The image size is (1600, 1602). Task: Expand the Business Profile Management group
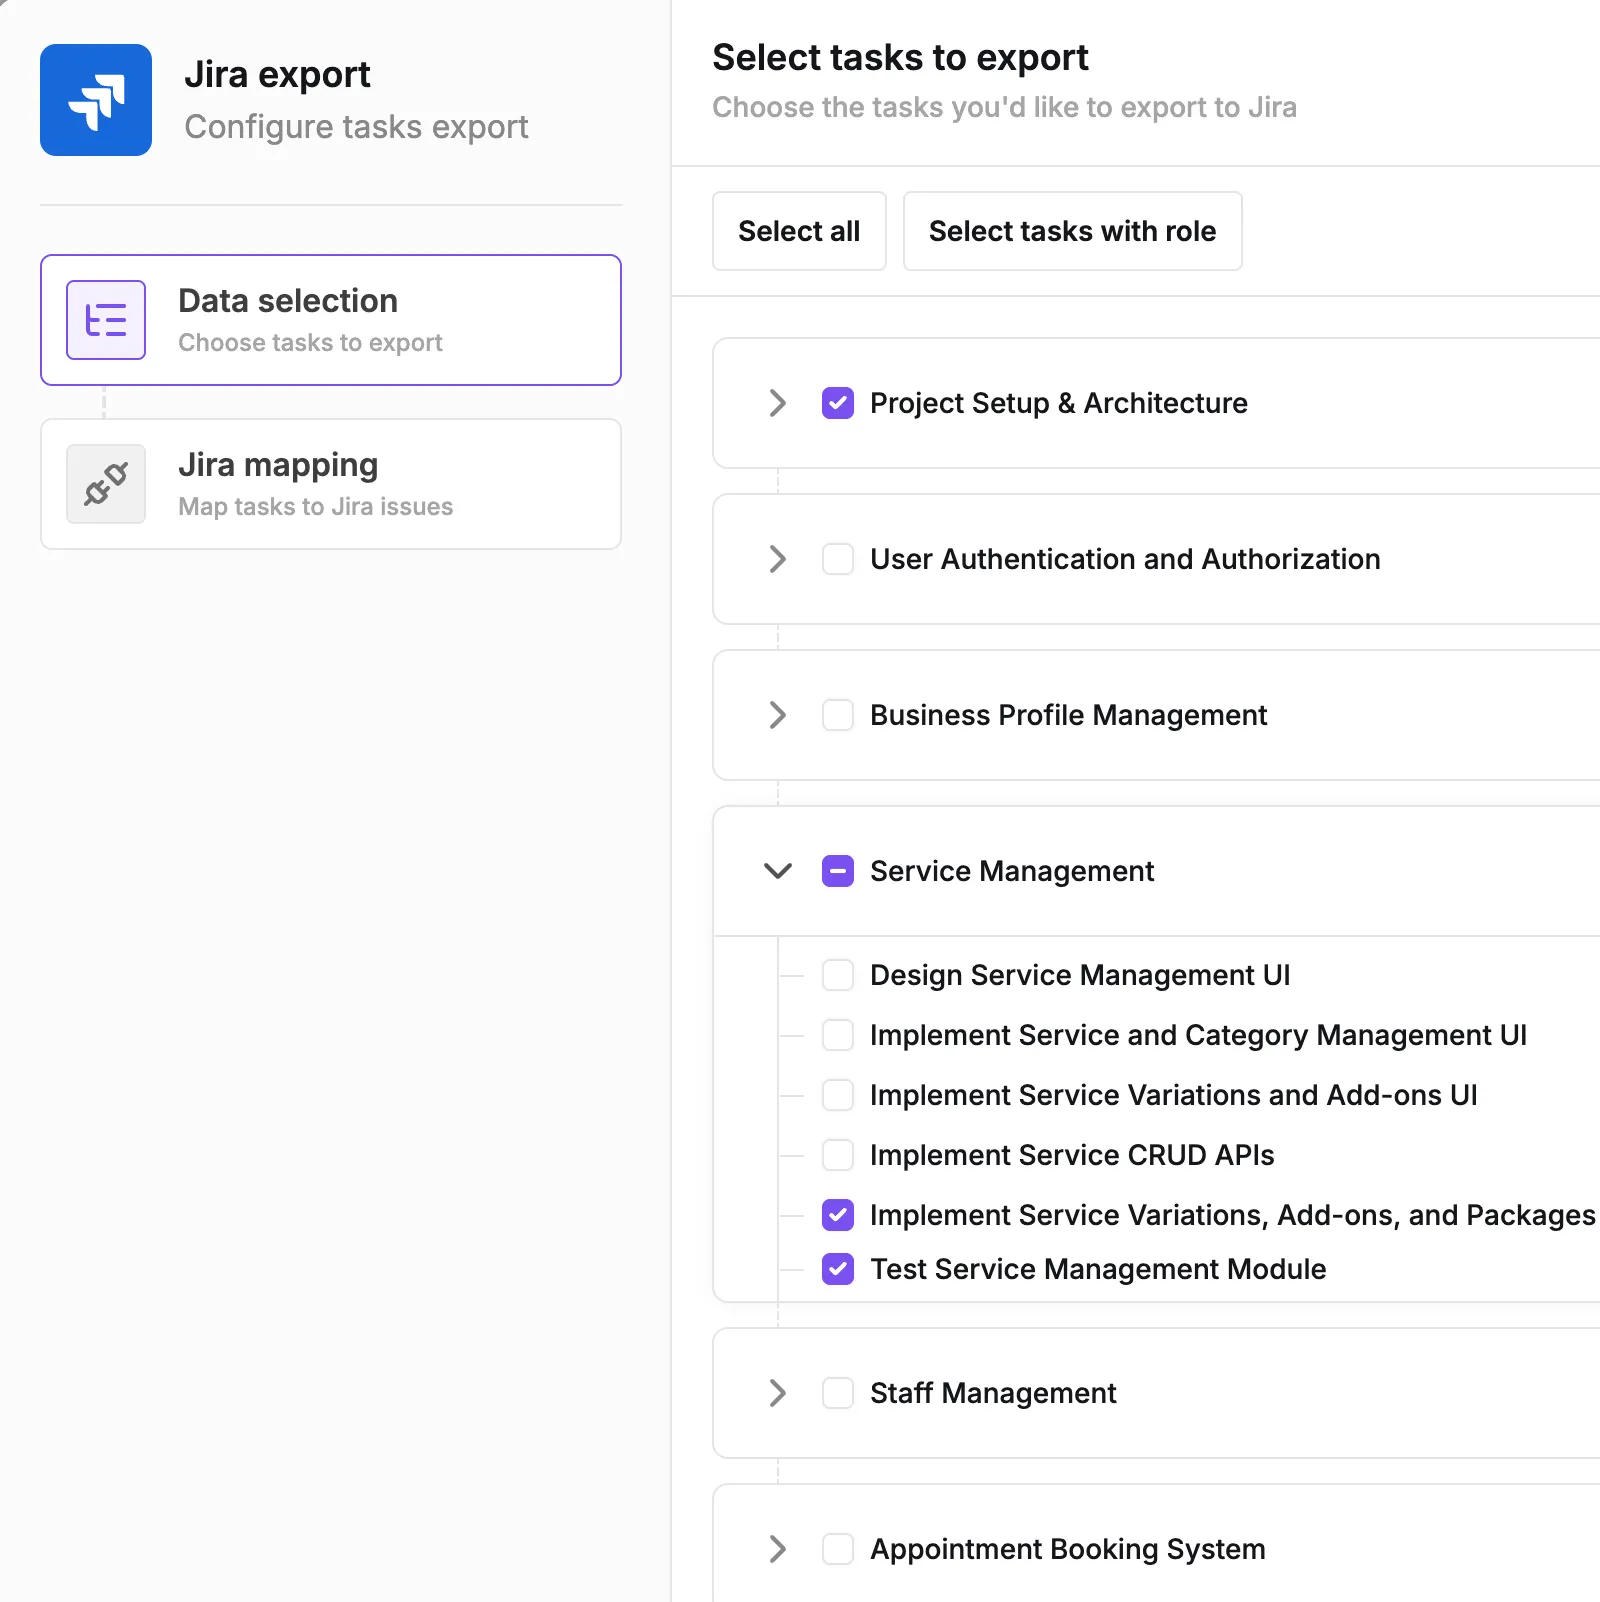coord(778,715)
